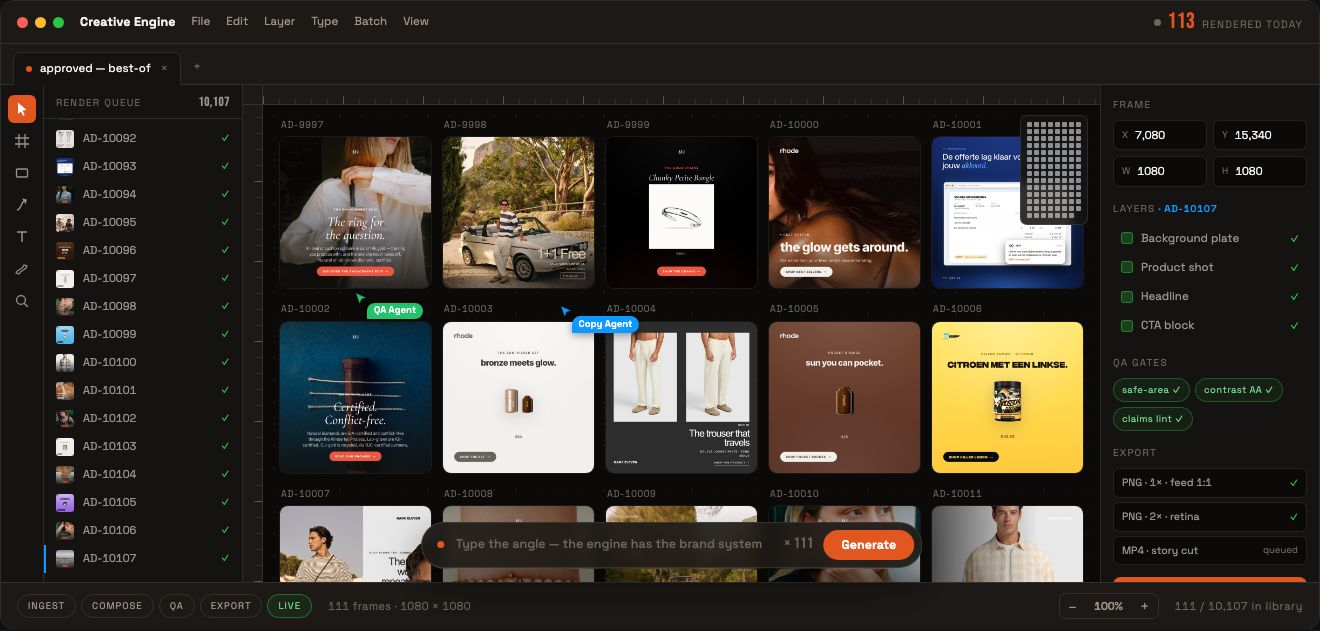Select the Text tool
The height and width of the screenshot is (631, 1320).
tap(22, 237)
